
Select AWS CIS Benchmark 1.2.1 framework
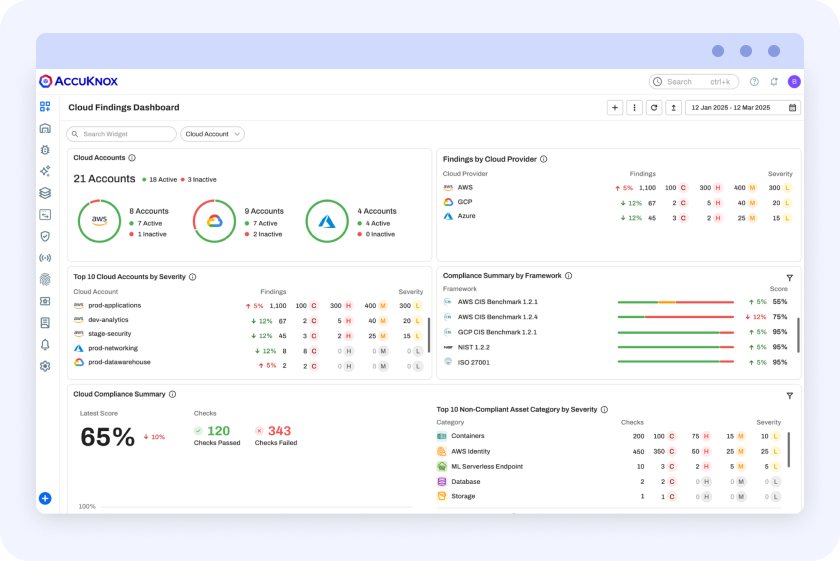coord(497,301)
